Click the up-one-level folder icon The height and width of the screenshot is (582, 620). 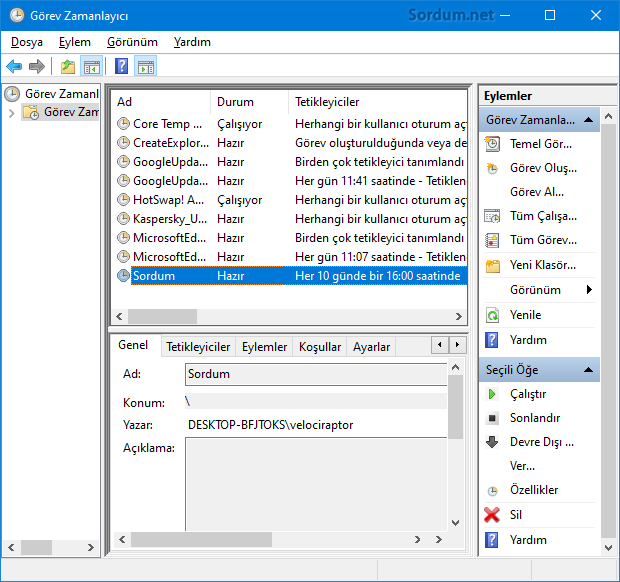point(68,66)
